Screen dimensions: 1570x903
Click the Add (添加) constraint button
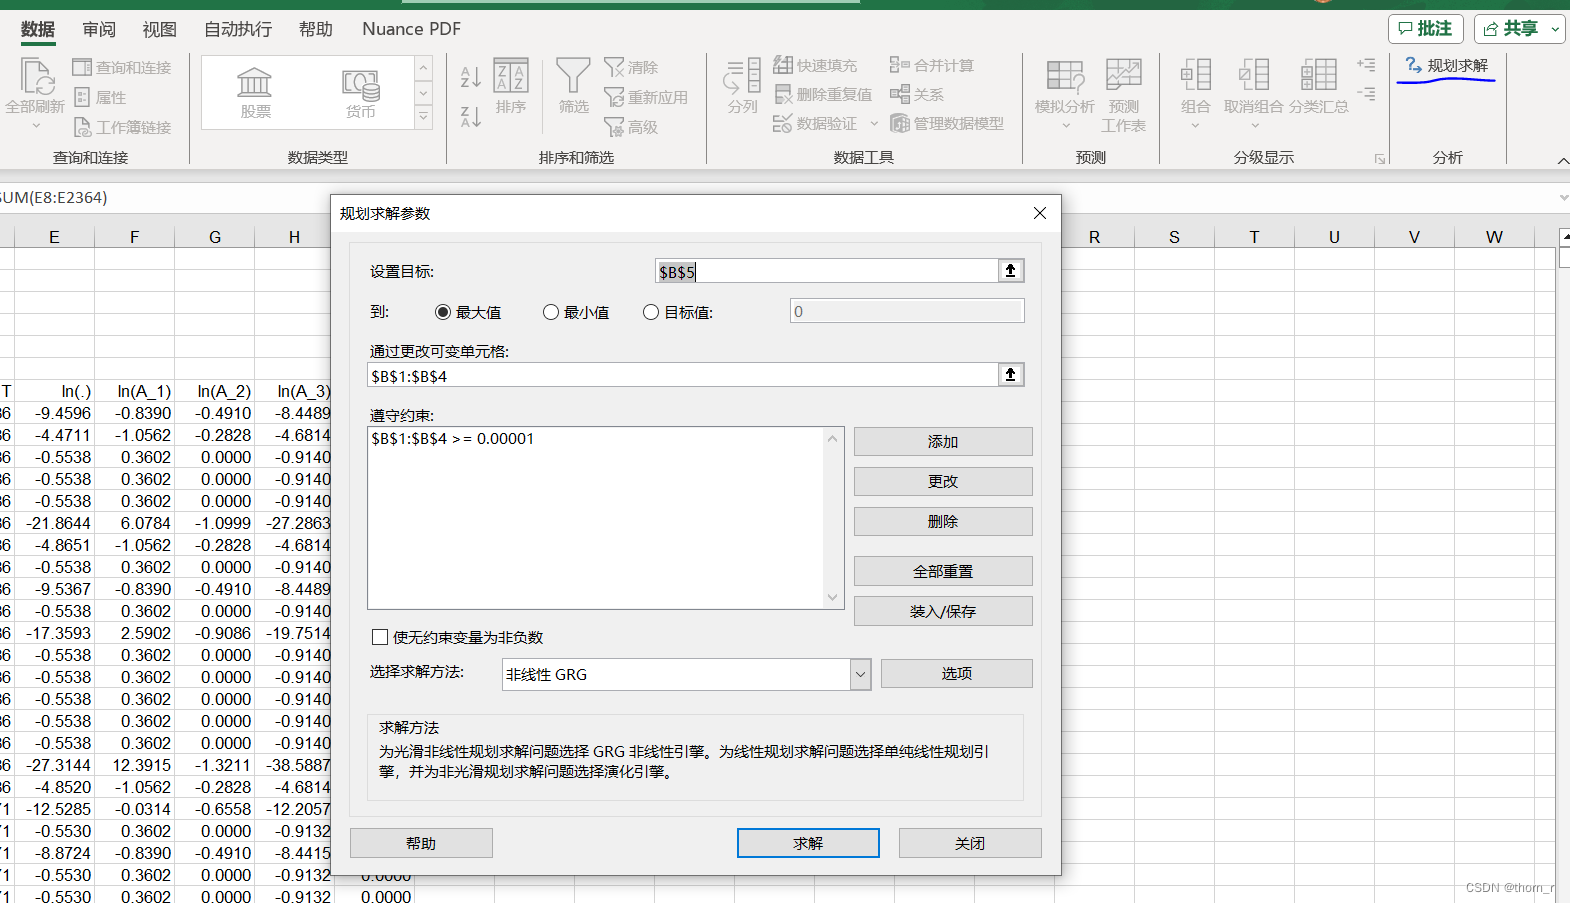943,442
